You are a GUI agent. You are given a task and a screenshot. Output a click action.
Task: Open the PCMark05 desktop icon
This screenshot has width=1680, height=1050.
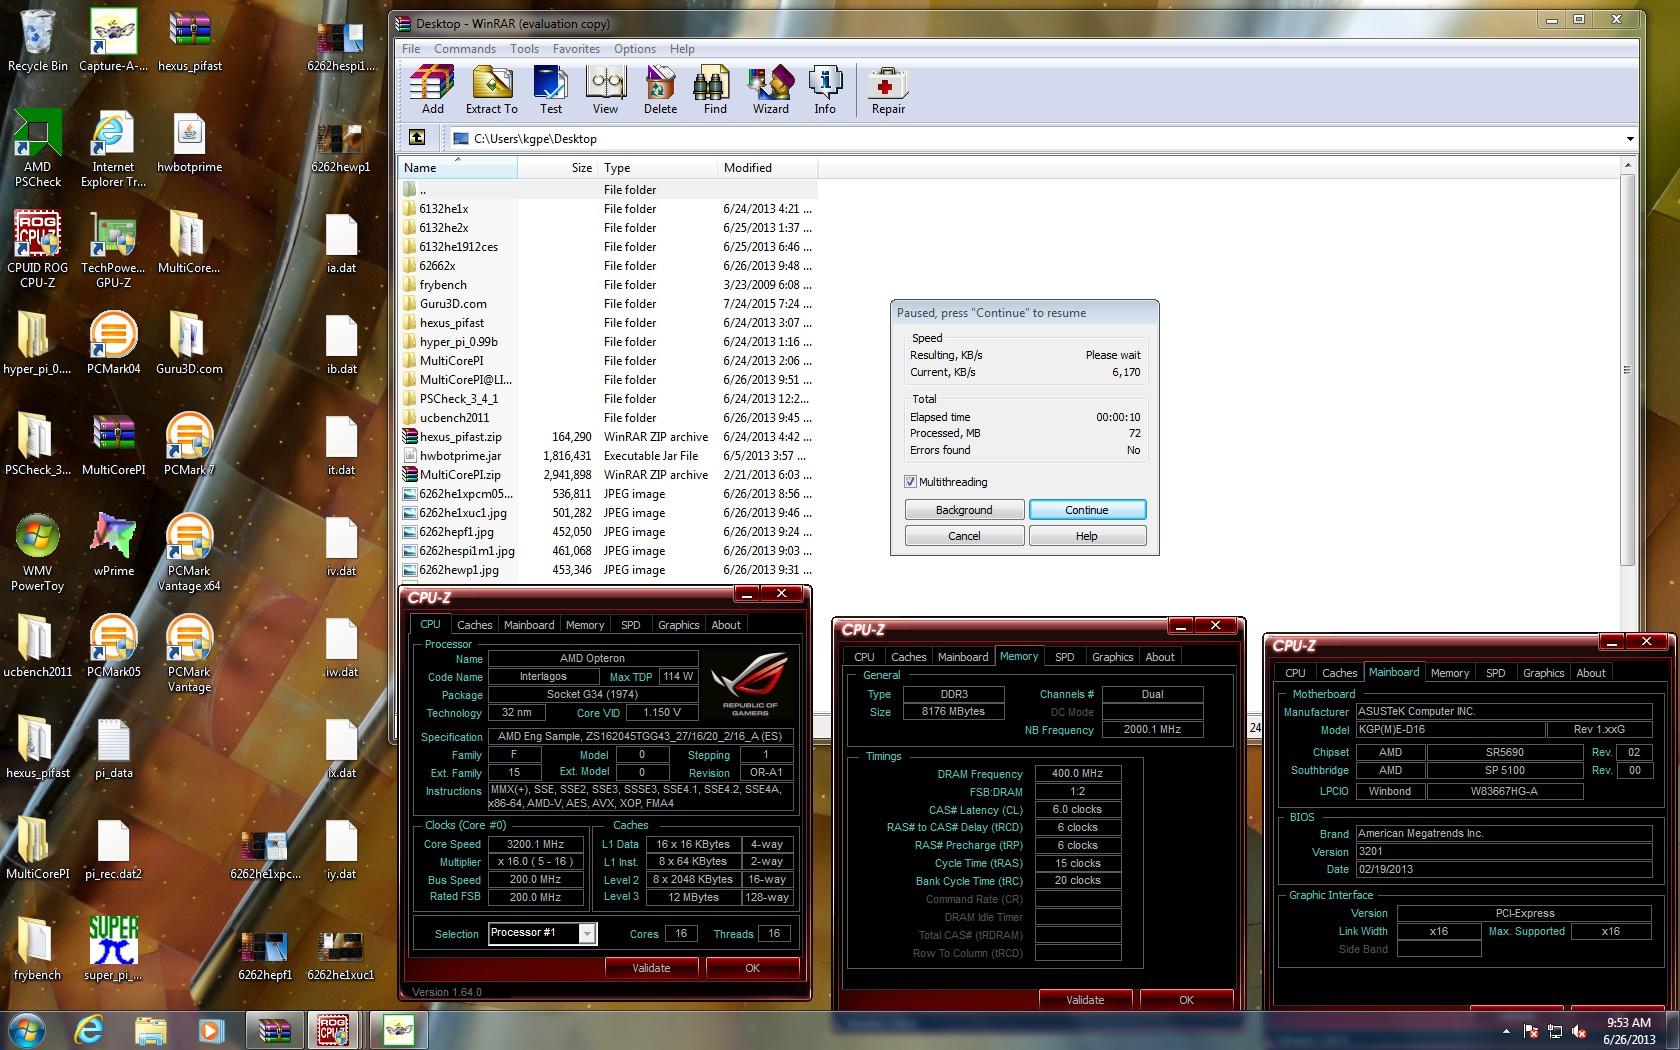click(113, 645)
